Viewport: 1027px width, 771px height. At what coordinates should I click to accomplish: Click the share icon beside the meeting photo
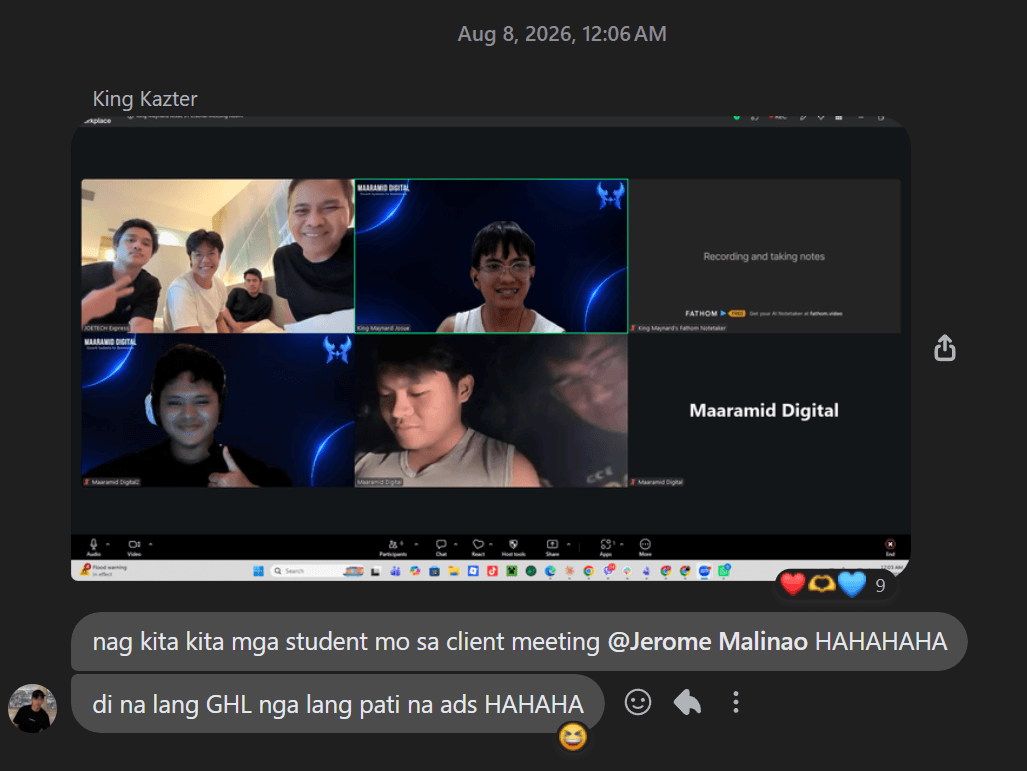click(x=944, y=348)
